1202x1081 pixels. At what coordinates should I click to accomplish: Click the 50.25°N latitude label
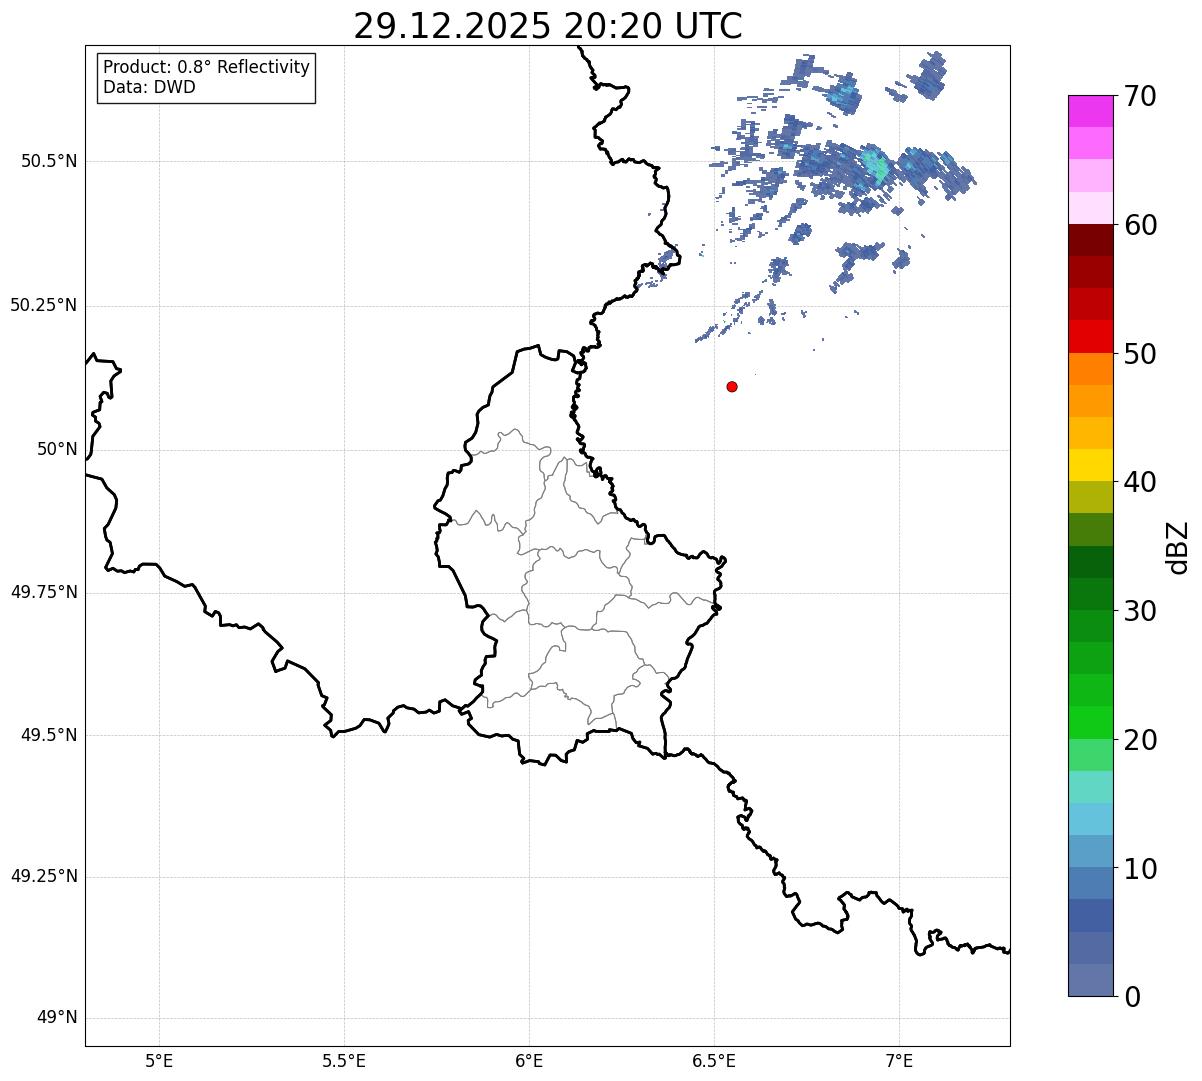pyautogui.click(x=43, y=305)
